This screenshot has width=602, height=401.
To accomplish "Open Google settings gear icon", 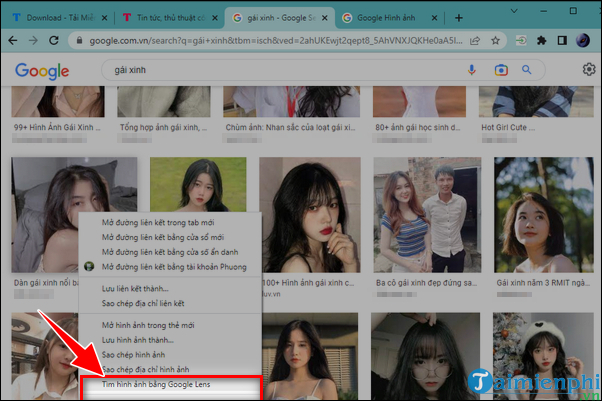I will pyautogui.click(x=589, y=70).
